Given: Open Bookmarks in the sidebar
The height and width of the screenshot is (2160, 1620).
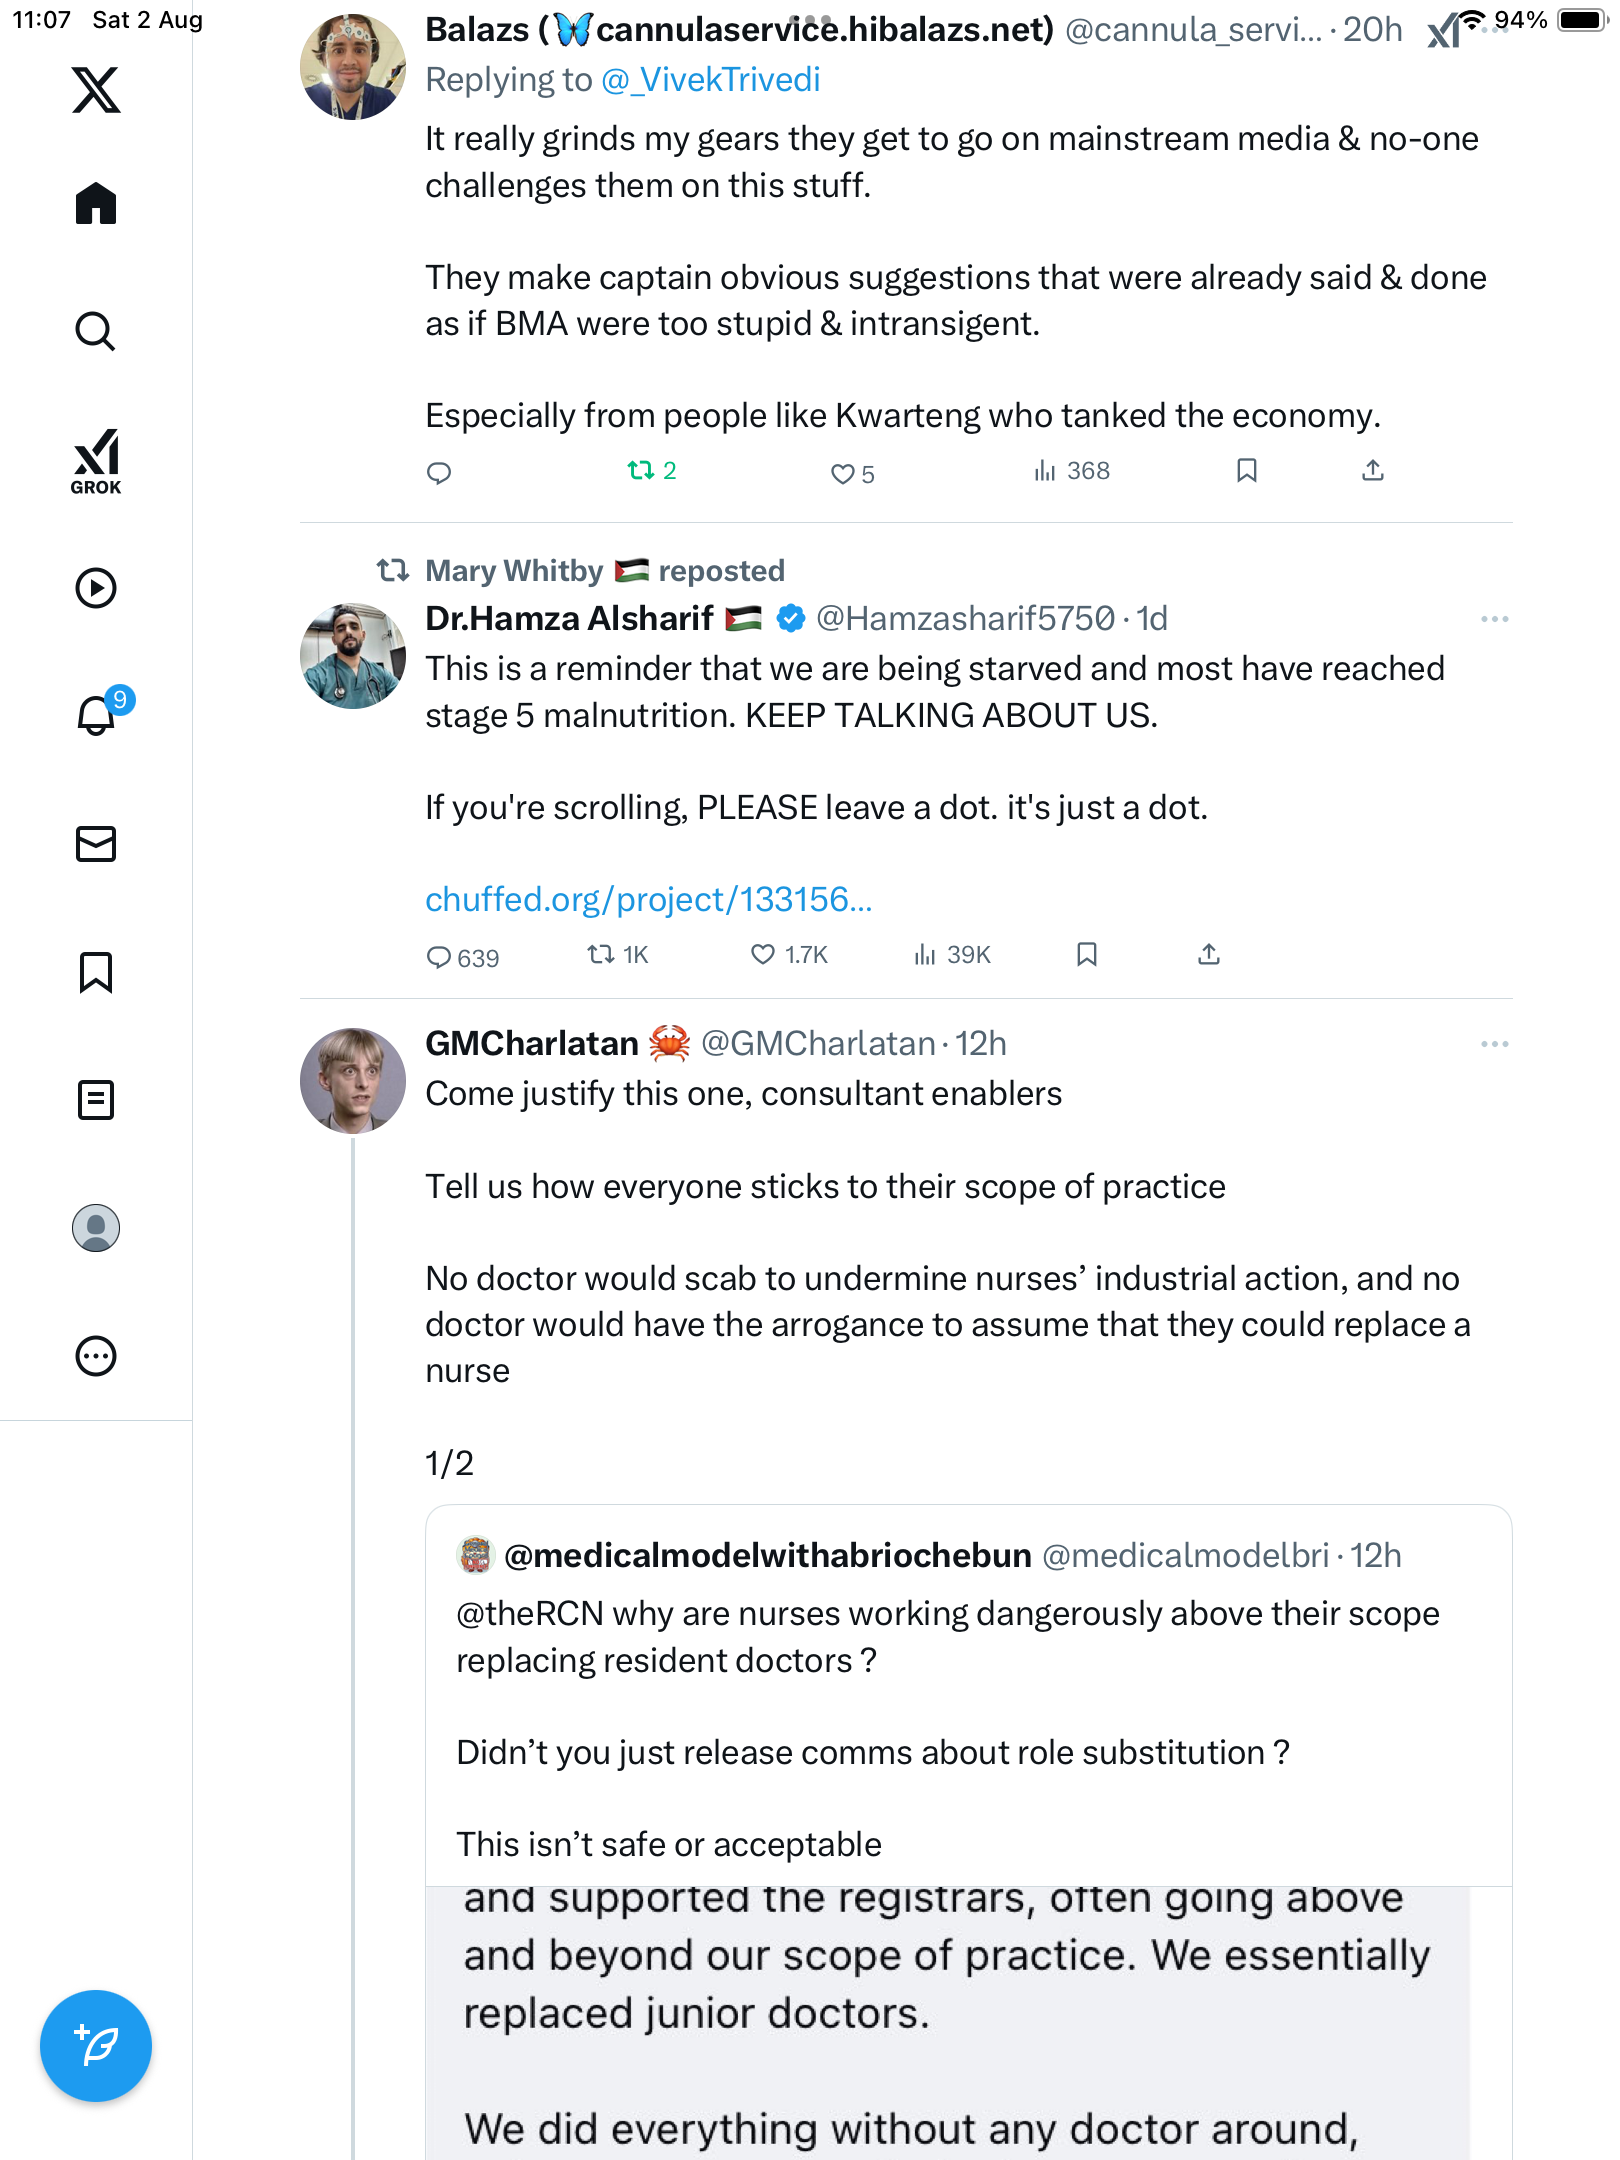Looking at the screenshot, I should click(x=96, y=972).
